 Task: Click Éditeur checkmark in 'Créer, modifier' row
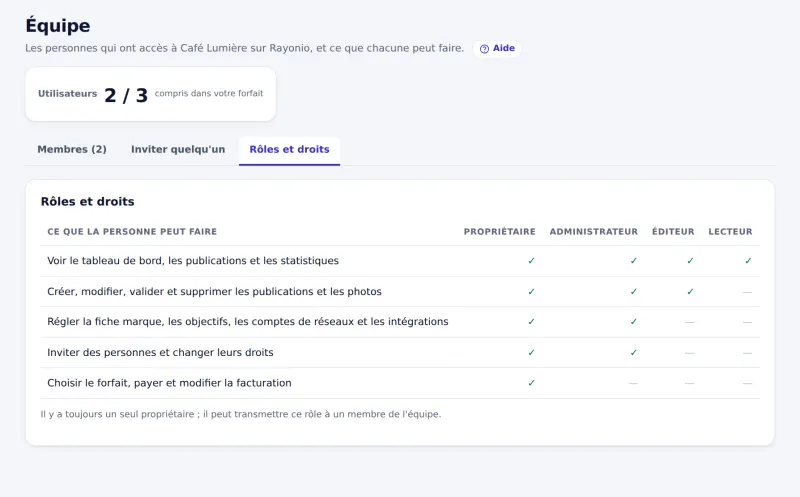coord(690,292)
